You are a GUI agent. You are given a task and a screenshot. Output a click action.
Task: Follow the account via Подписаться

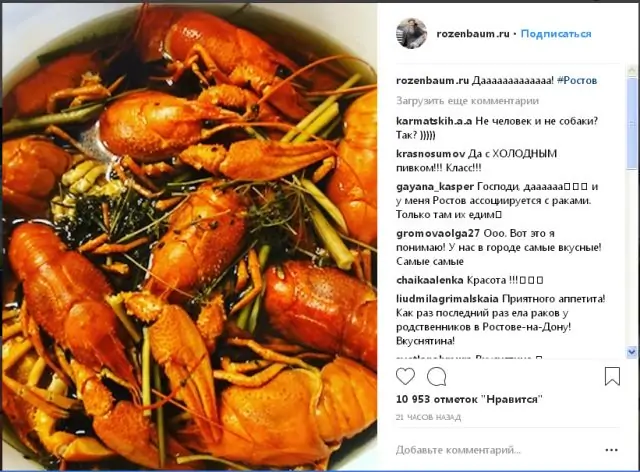(556, 33)
